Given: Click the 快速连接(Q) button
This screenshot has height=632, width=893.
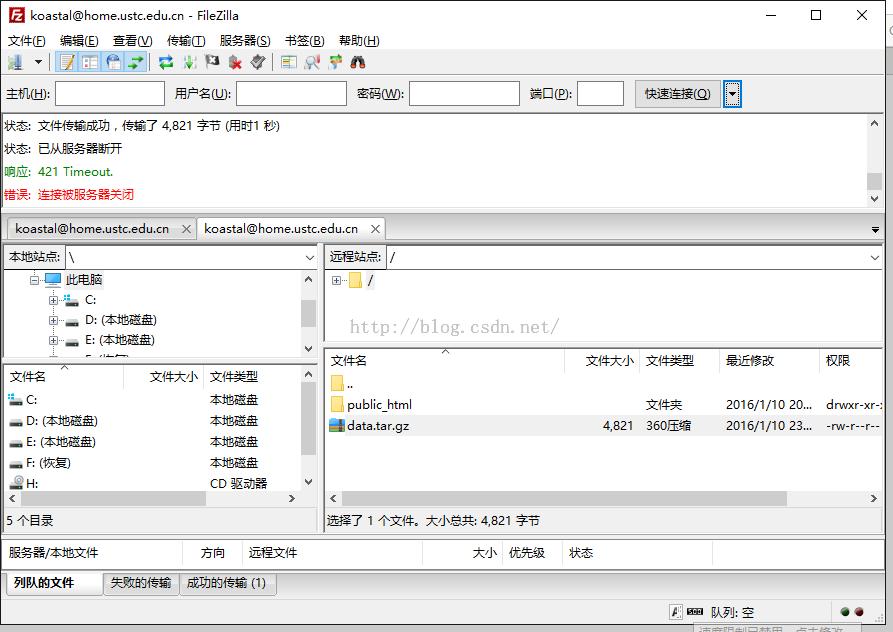Looking at the screenshot, I should (678, 93).
